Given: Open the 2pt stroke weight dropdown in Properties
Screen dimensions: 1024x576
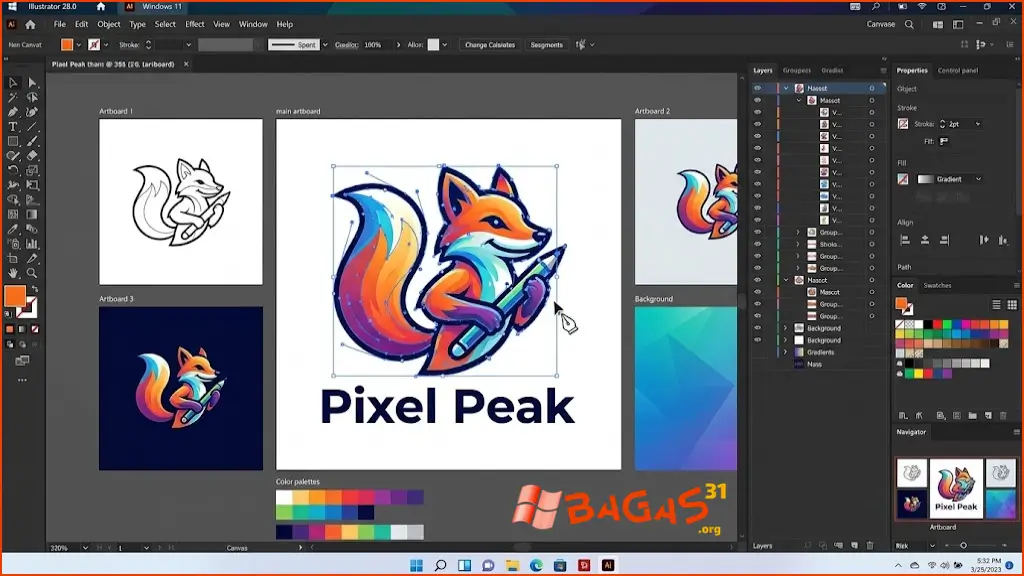Looking at the screenshot, I should click(x=978, y=124).
